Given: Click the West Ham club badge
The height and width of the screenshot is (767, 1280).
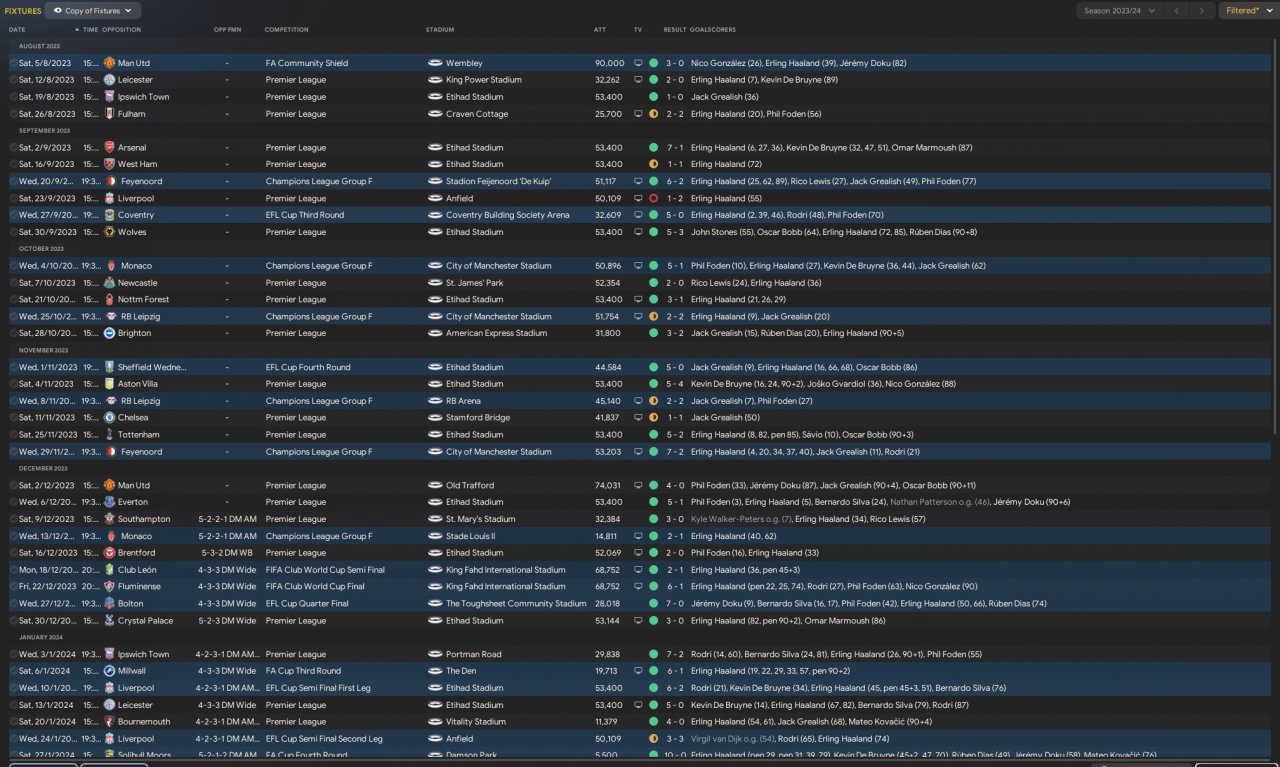Looking at the screenshot, I should coord(109,164).
